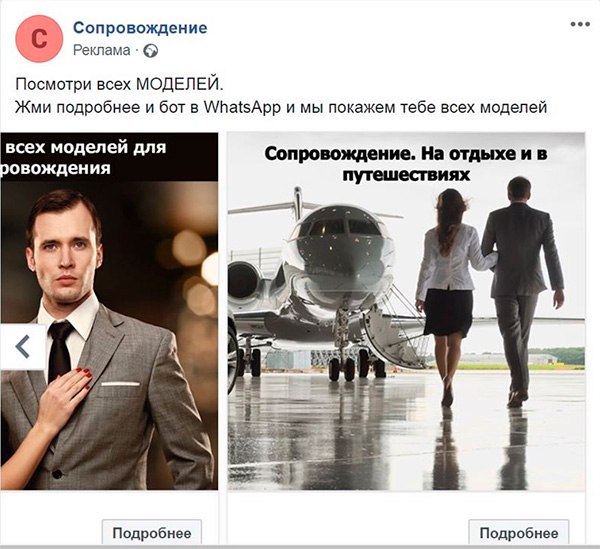
Task: Click the red "C" profile avatar
Action: pyautogui.click(x=39, y=39)
